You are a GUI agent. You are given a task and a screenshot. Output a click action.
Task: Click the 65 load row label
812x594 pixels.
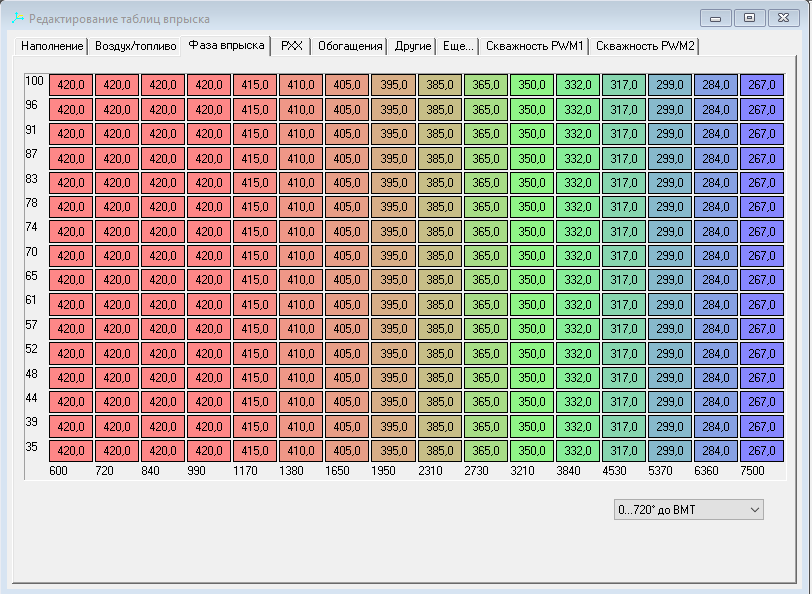pos(32,276)
